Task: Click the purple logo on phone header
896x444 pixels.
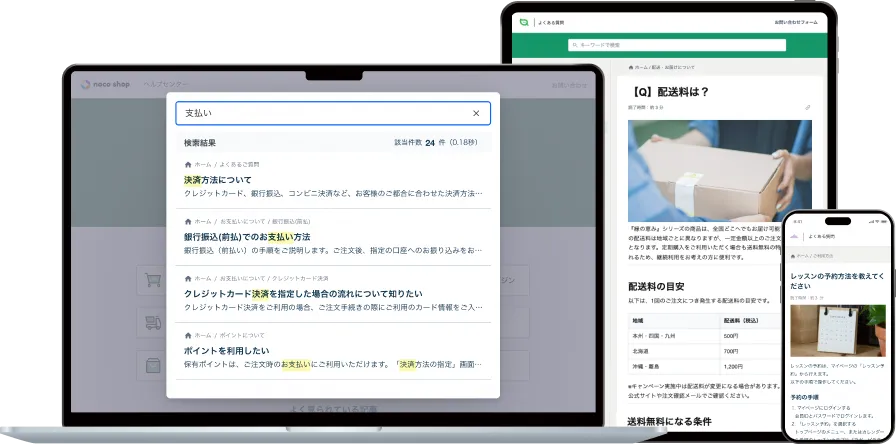Action: [x=796, y=236]
